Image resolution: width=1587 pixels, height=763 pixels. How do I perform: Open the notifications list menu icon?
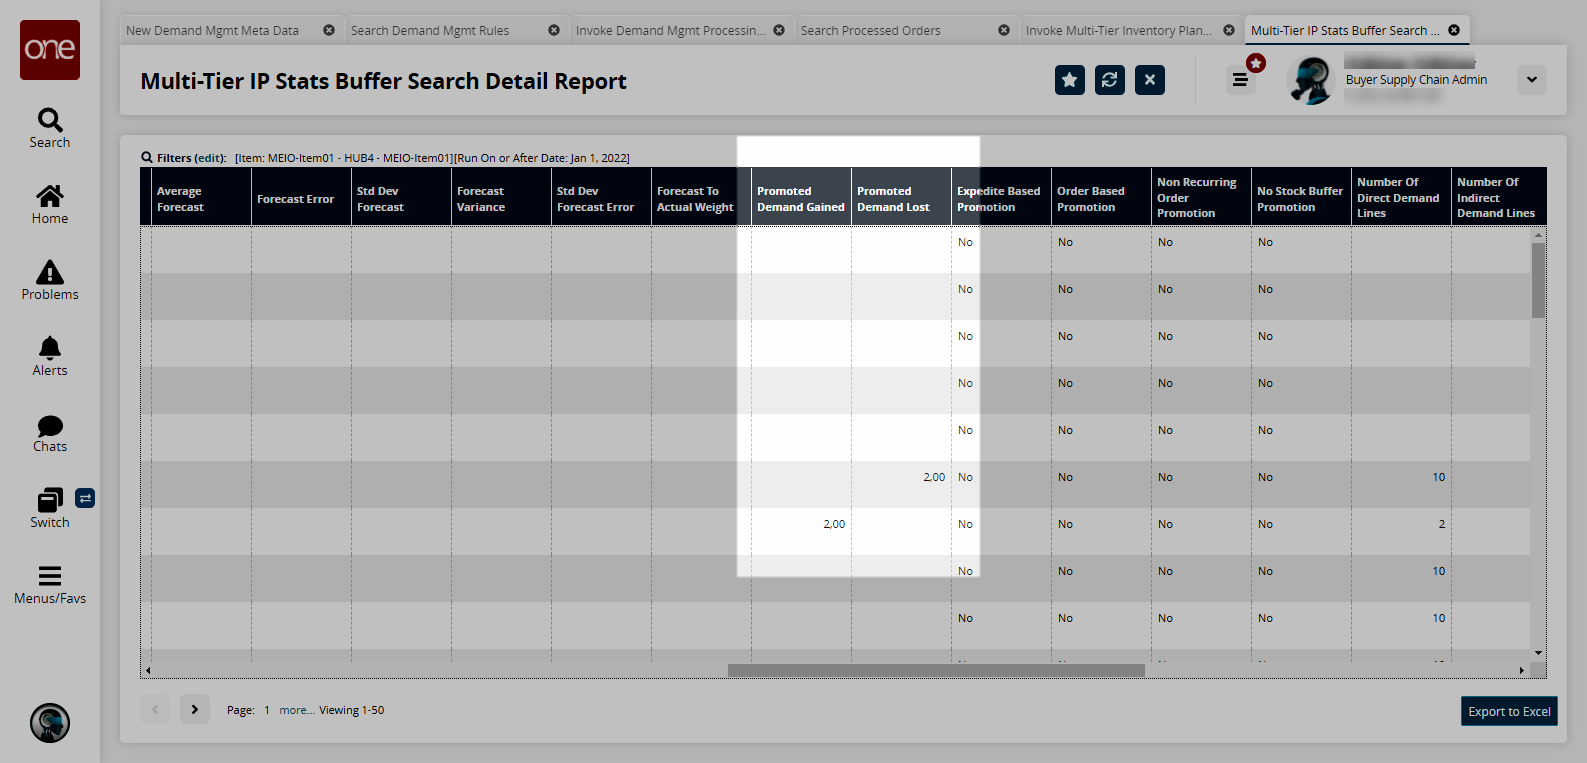click(x=1240, y=80)
